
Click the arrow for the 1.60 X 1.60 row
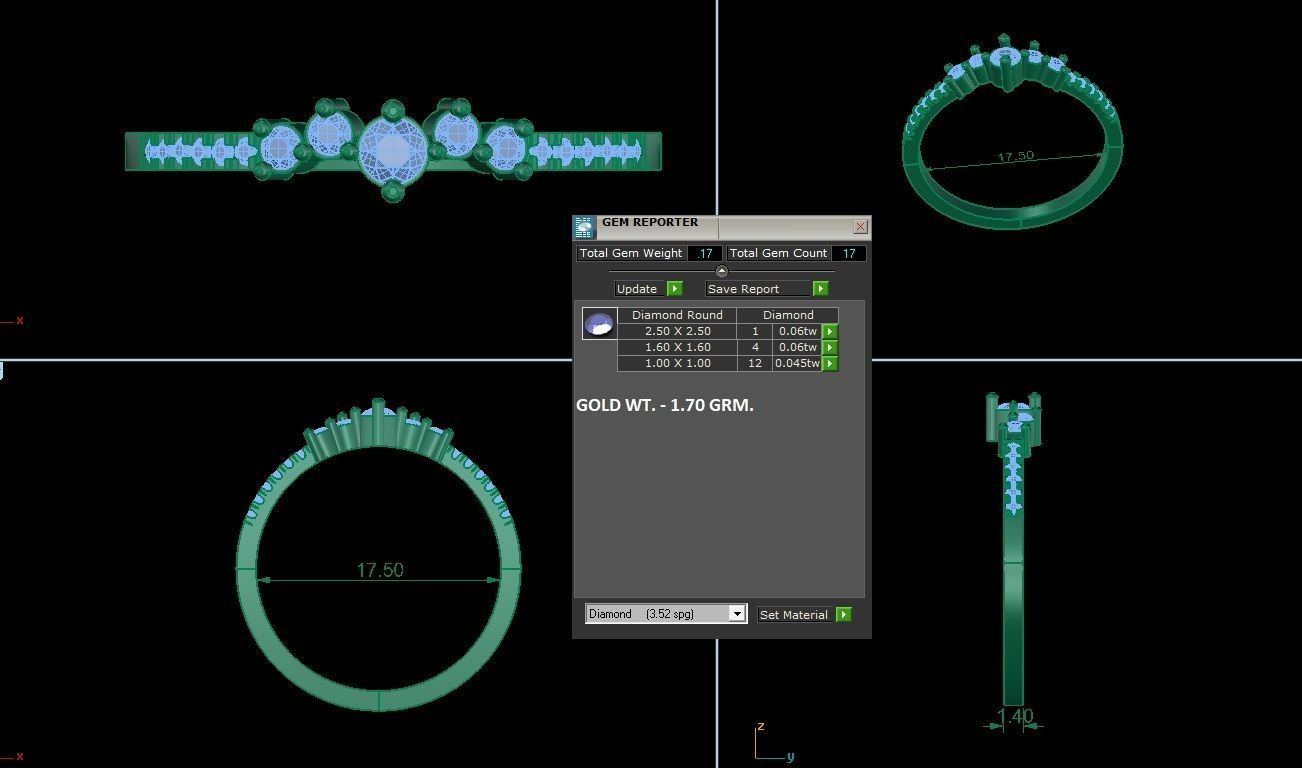pyautogui.click(x=830, y=347)
